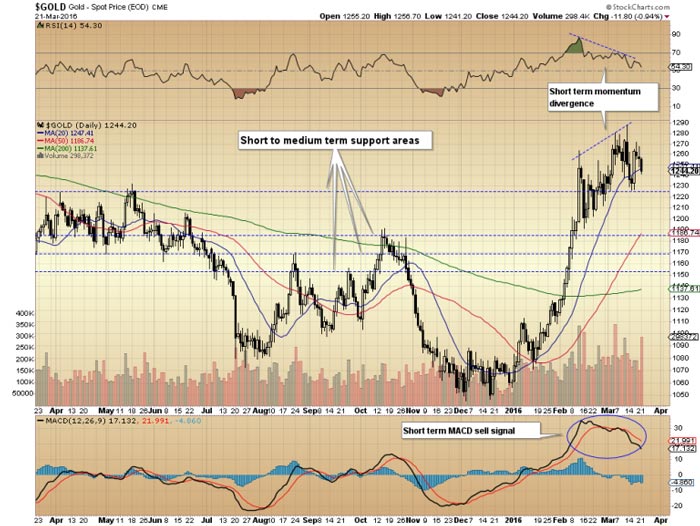700x526 pixels.
Task: Click the 1290 price axis label
Action: [680, 122]
